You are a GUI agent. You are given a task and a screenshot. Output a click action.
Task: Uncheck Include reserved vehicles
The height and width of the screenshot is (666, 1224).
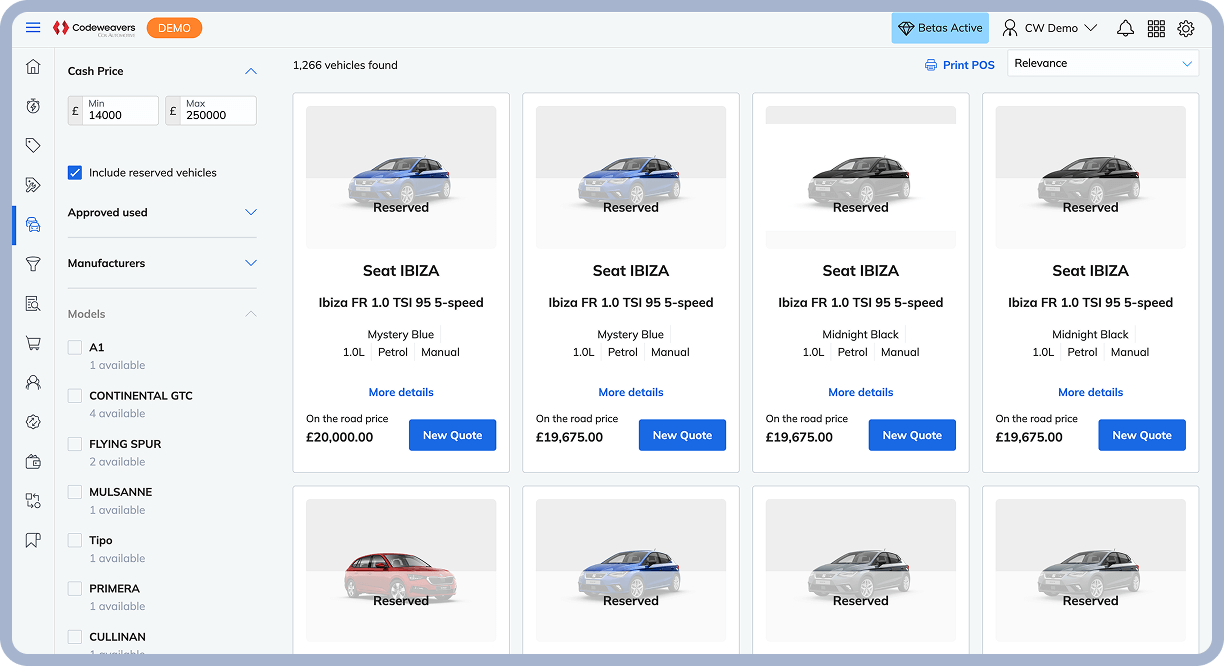(75, 173)
